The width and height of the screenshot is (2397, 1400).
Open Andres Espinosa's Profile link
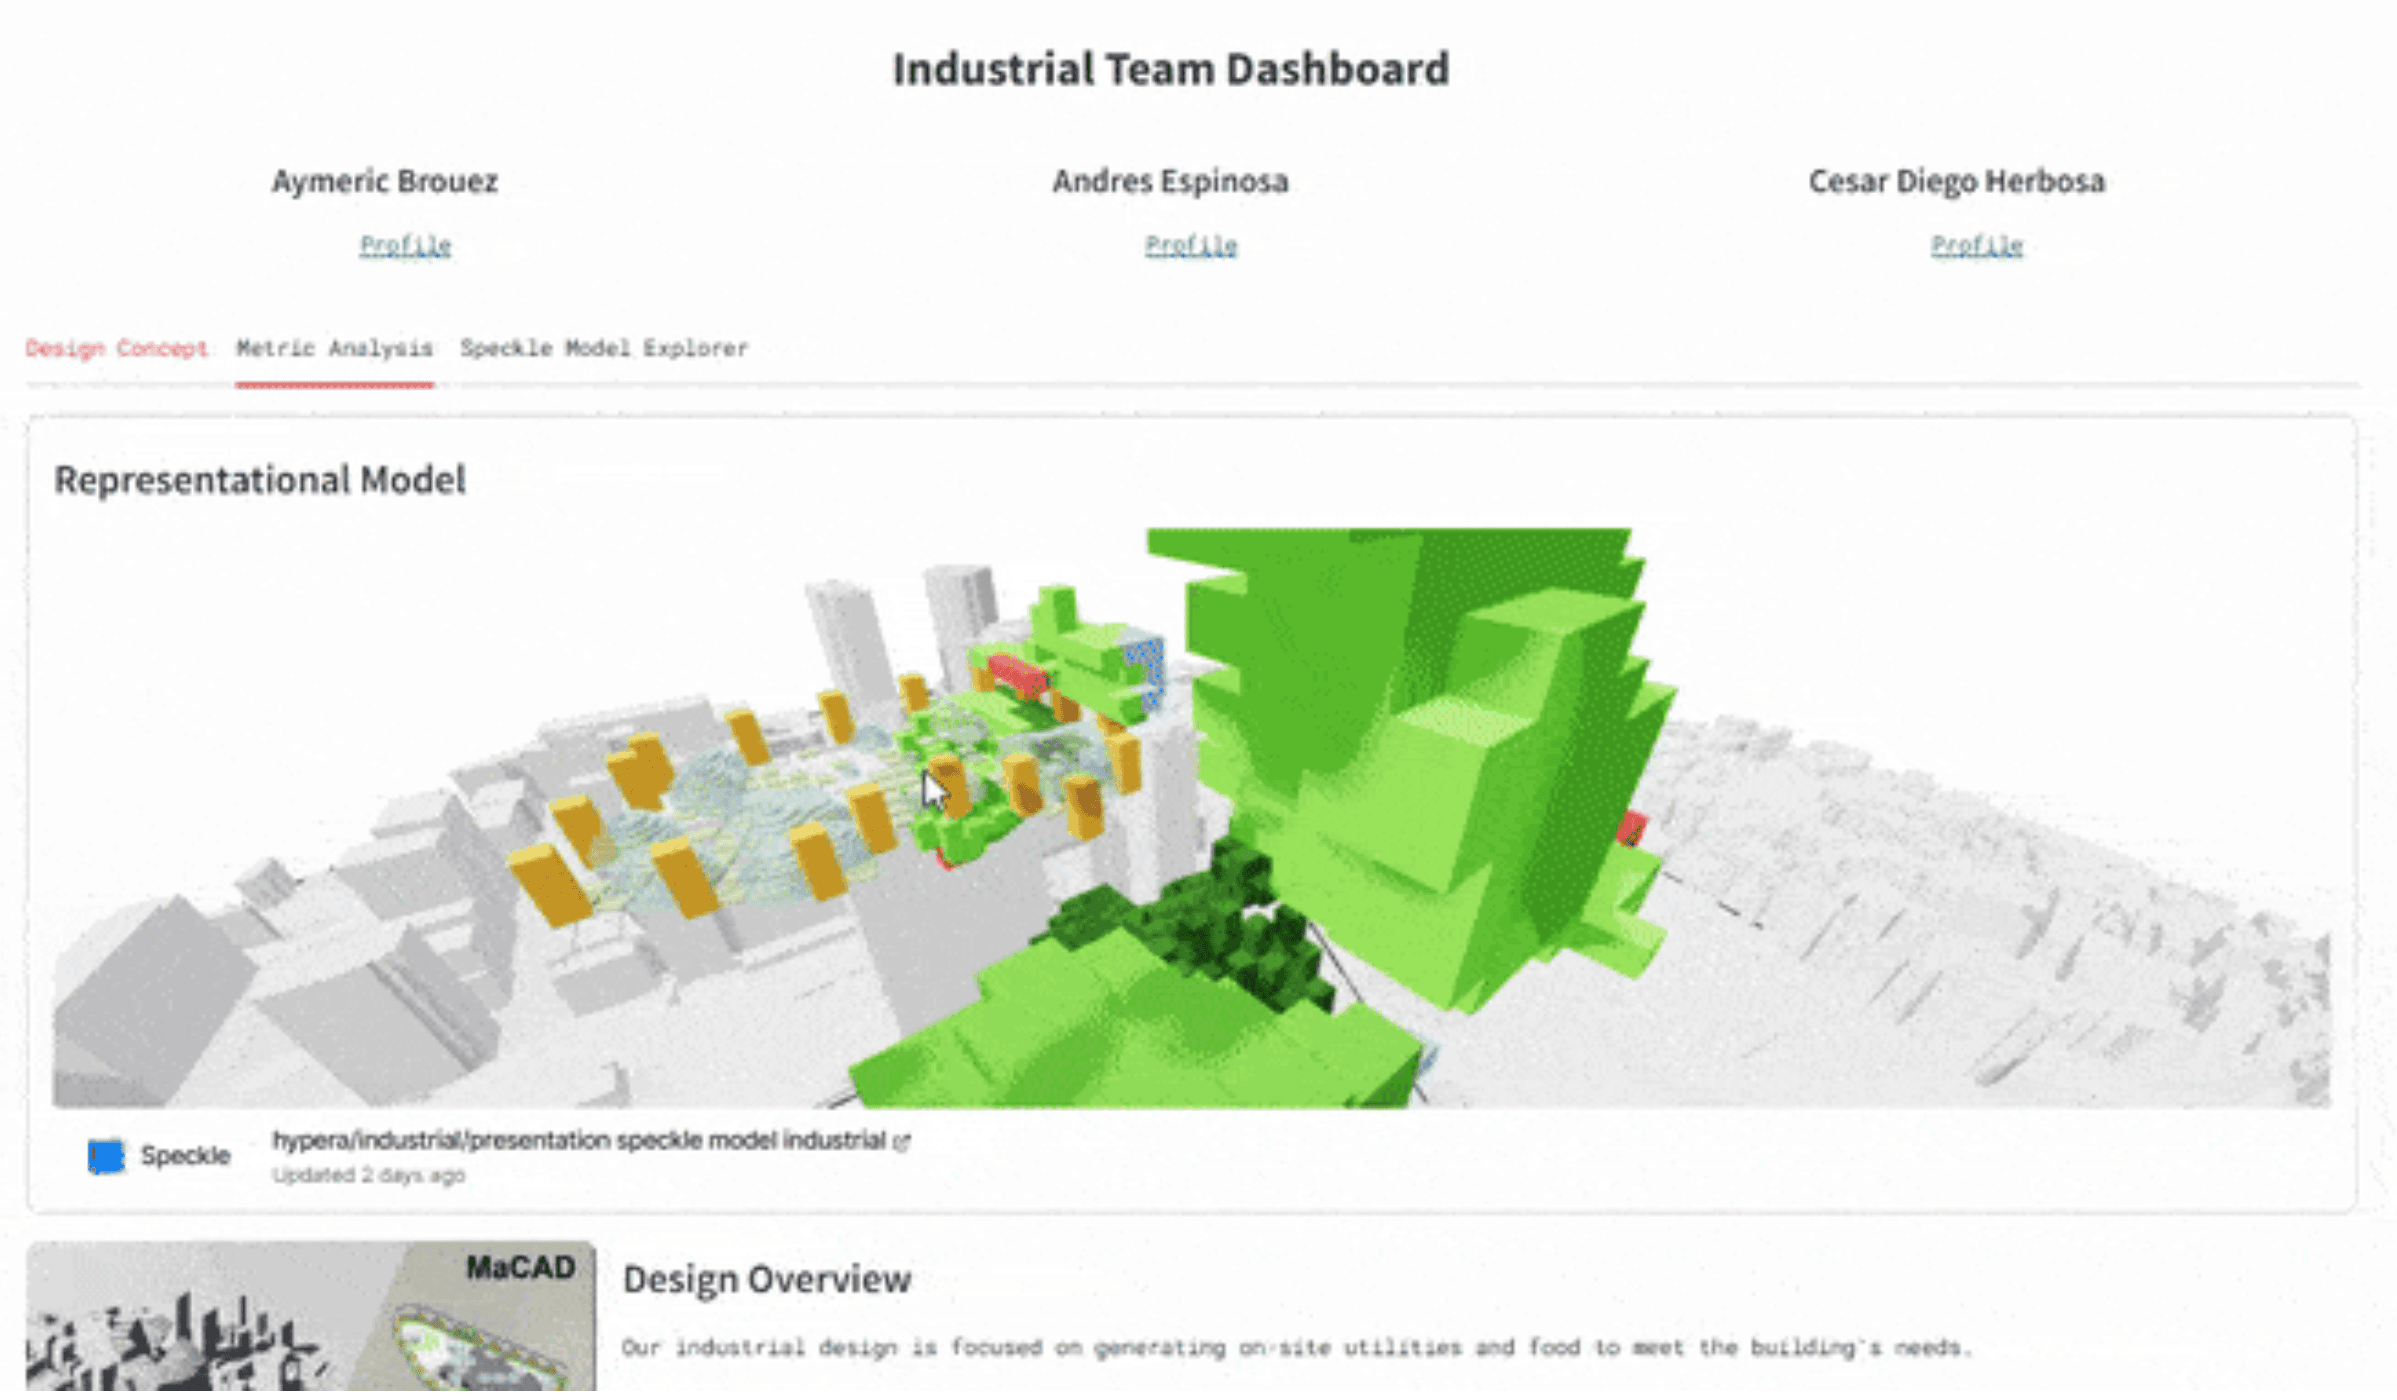(1190, 245)
